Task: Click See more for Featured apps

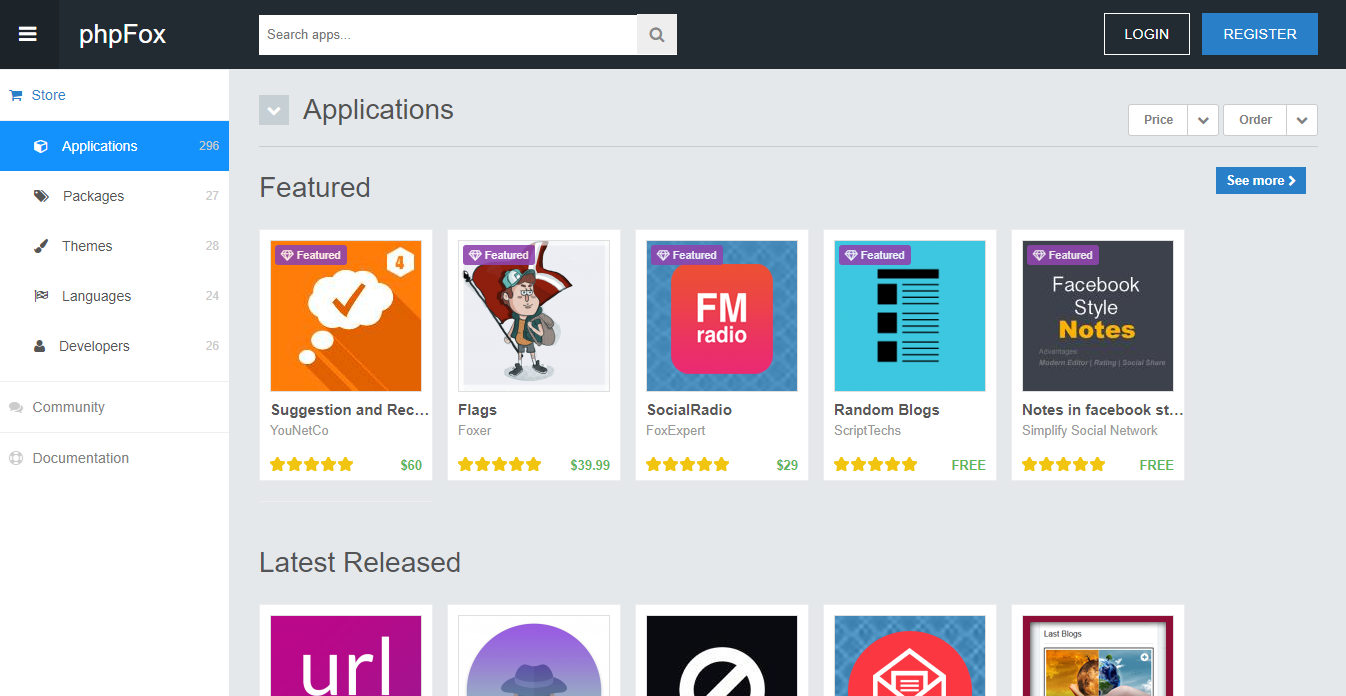Action: click(x=1260, y=181)
